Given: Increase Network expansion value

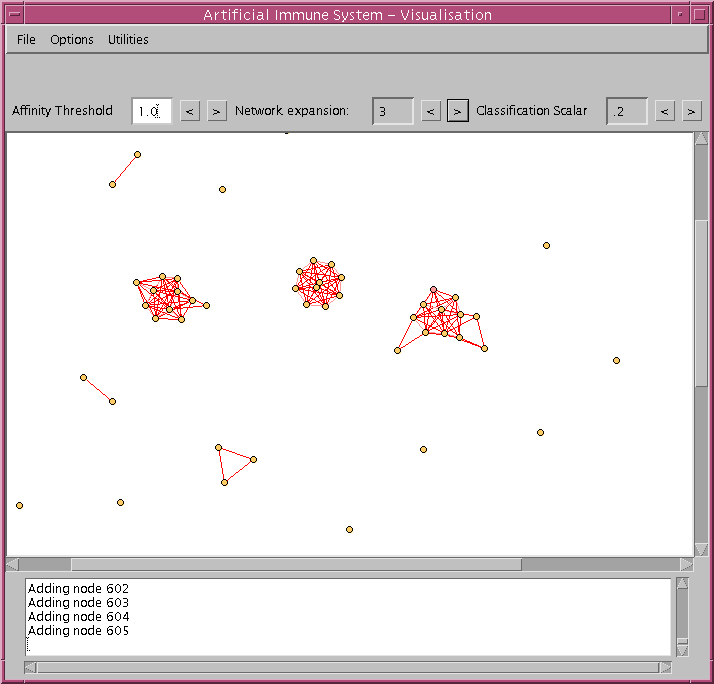Looking at the screenshot, I should pos(458,111).
